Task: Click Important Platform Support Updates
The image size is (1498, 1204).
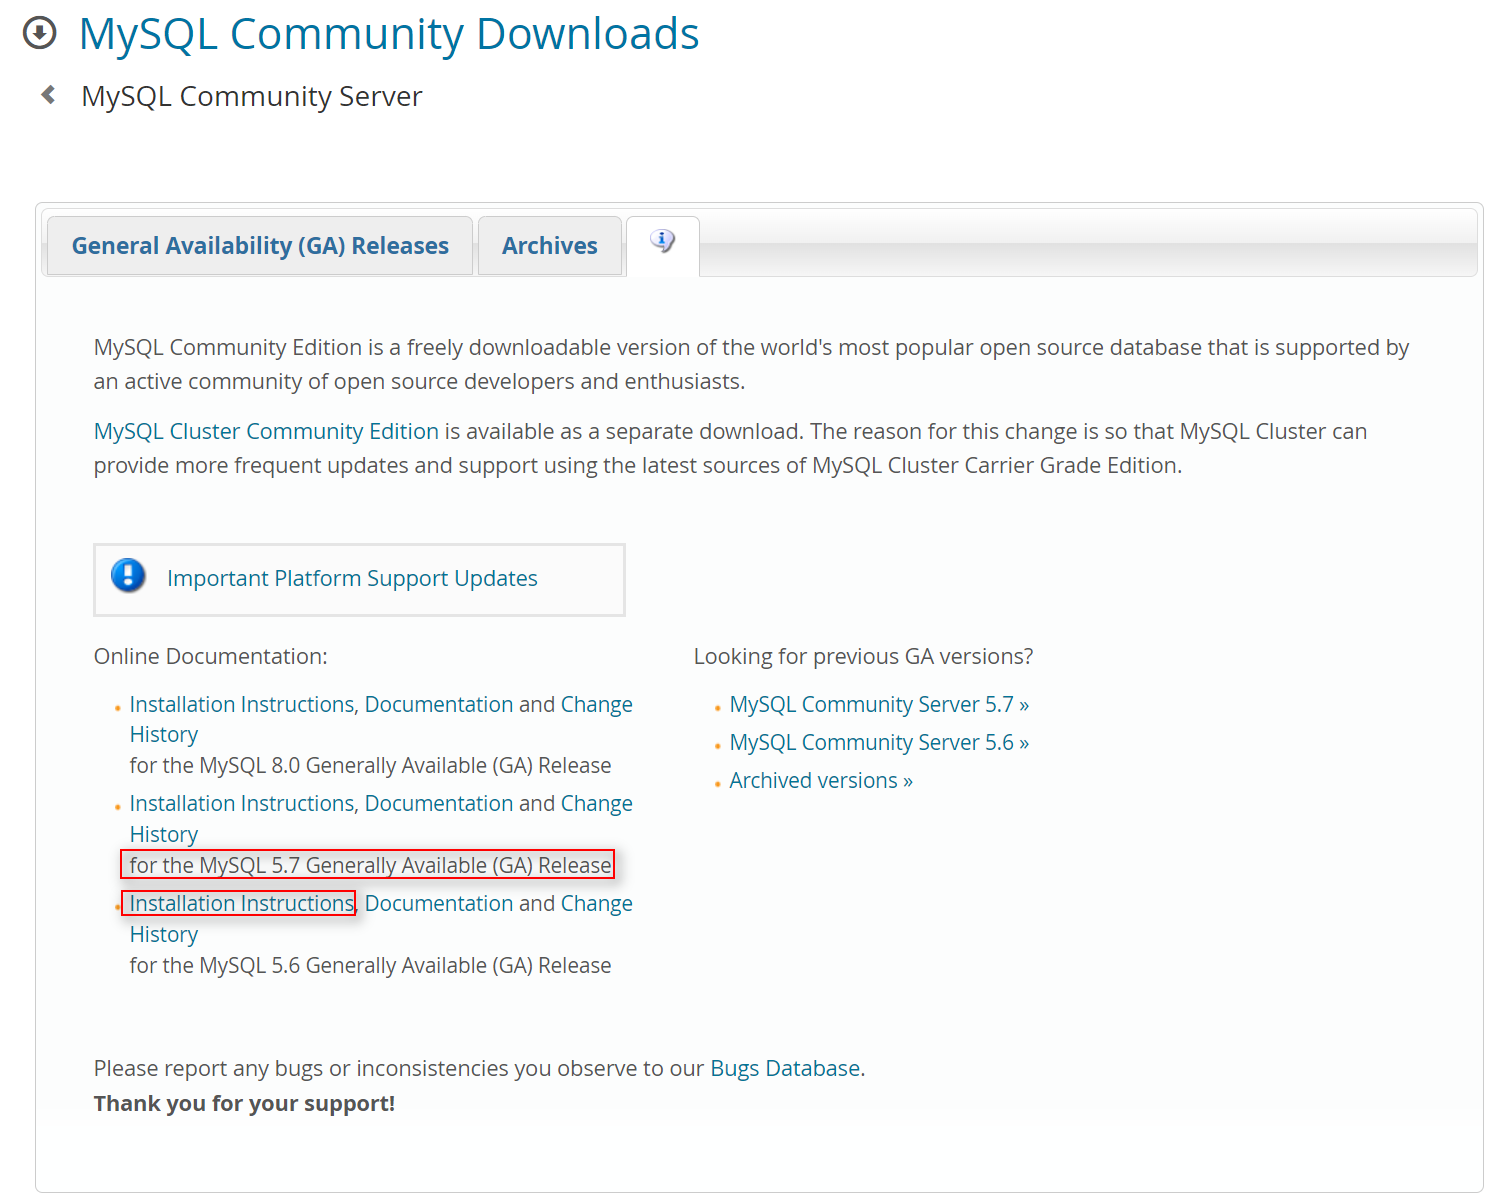Action: click(x=352, y=578)
